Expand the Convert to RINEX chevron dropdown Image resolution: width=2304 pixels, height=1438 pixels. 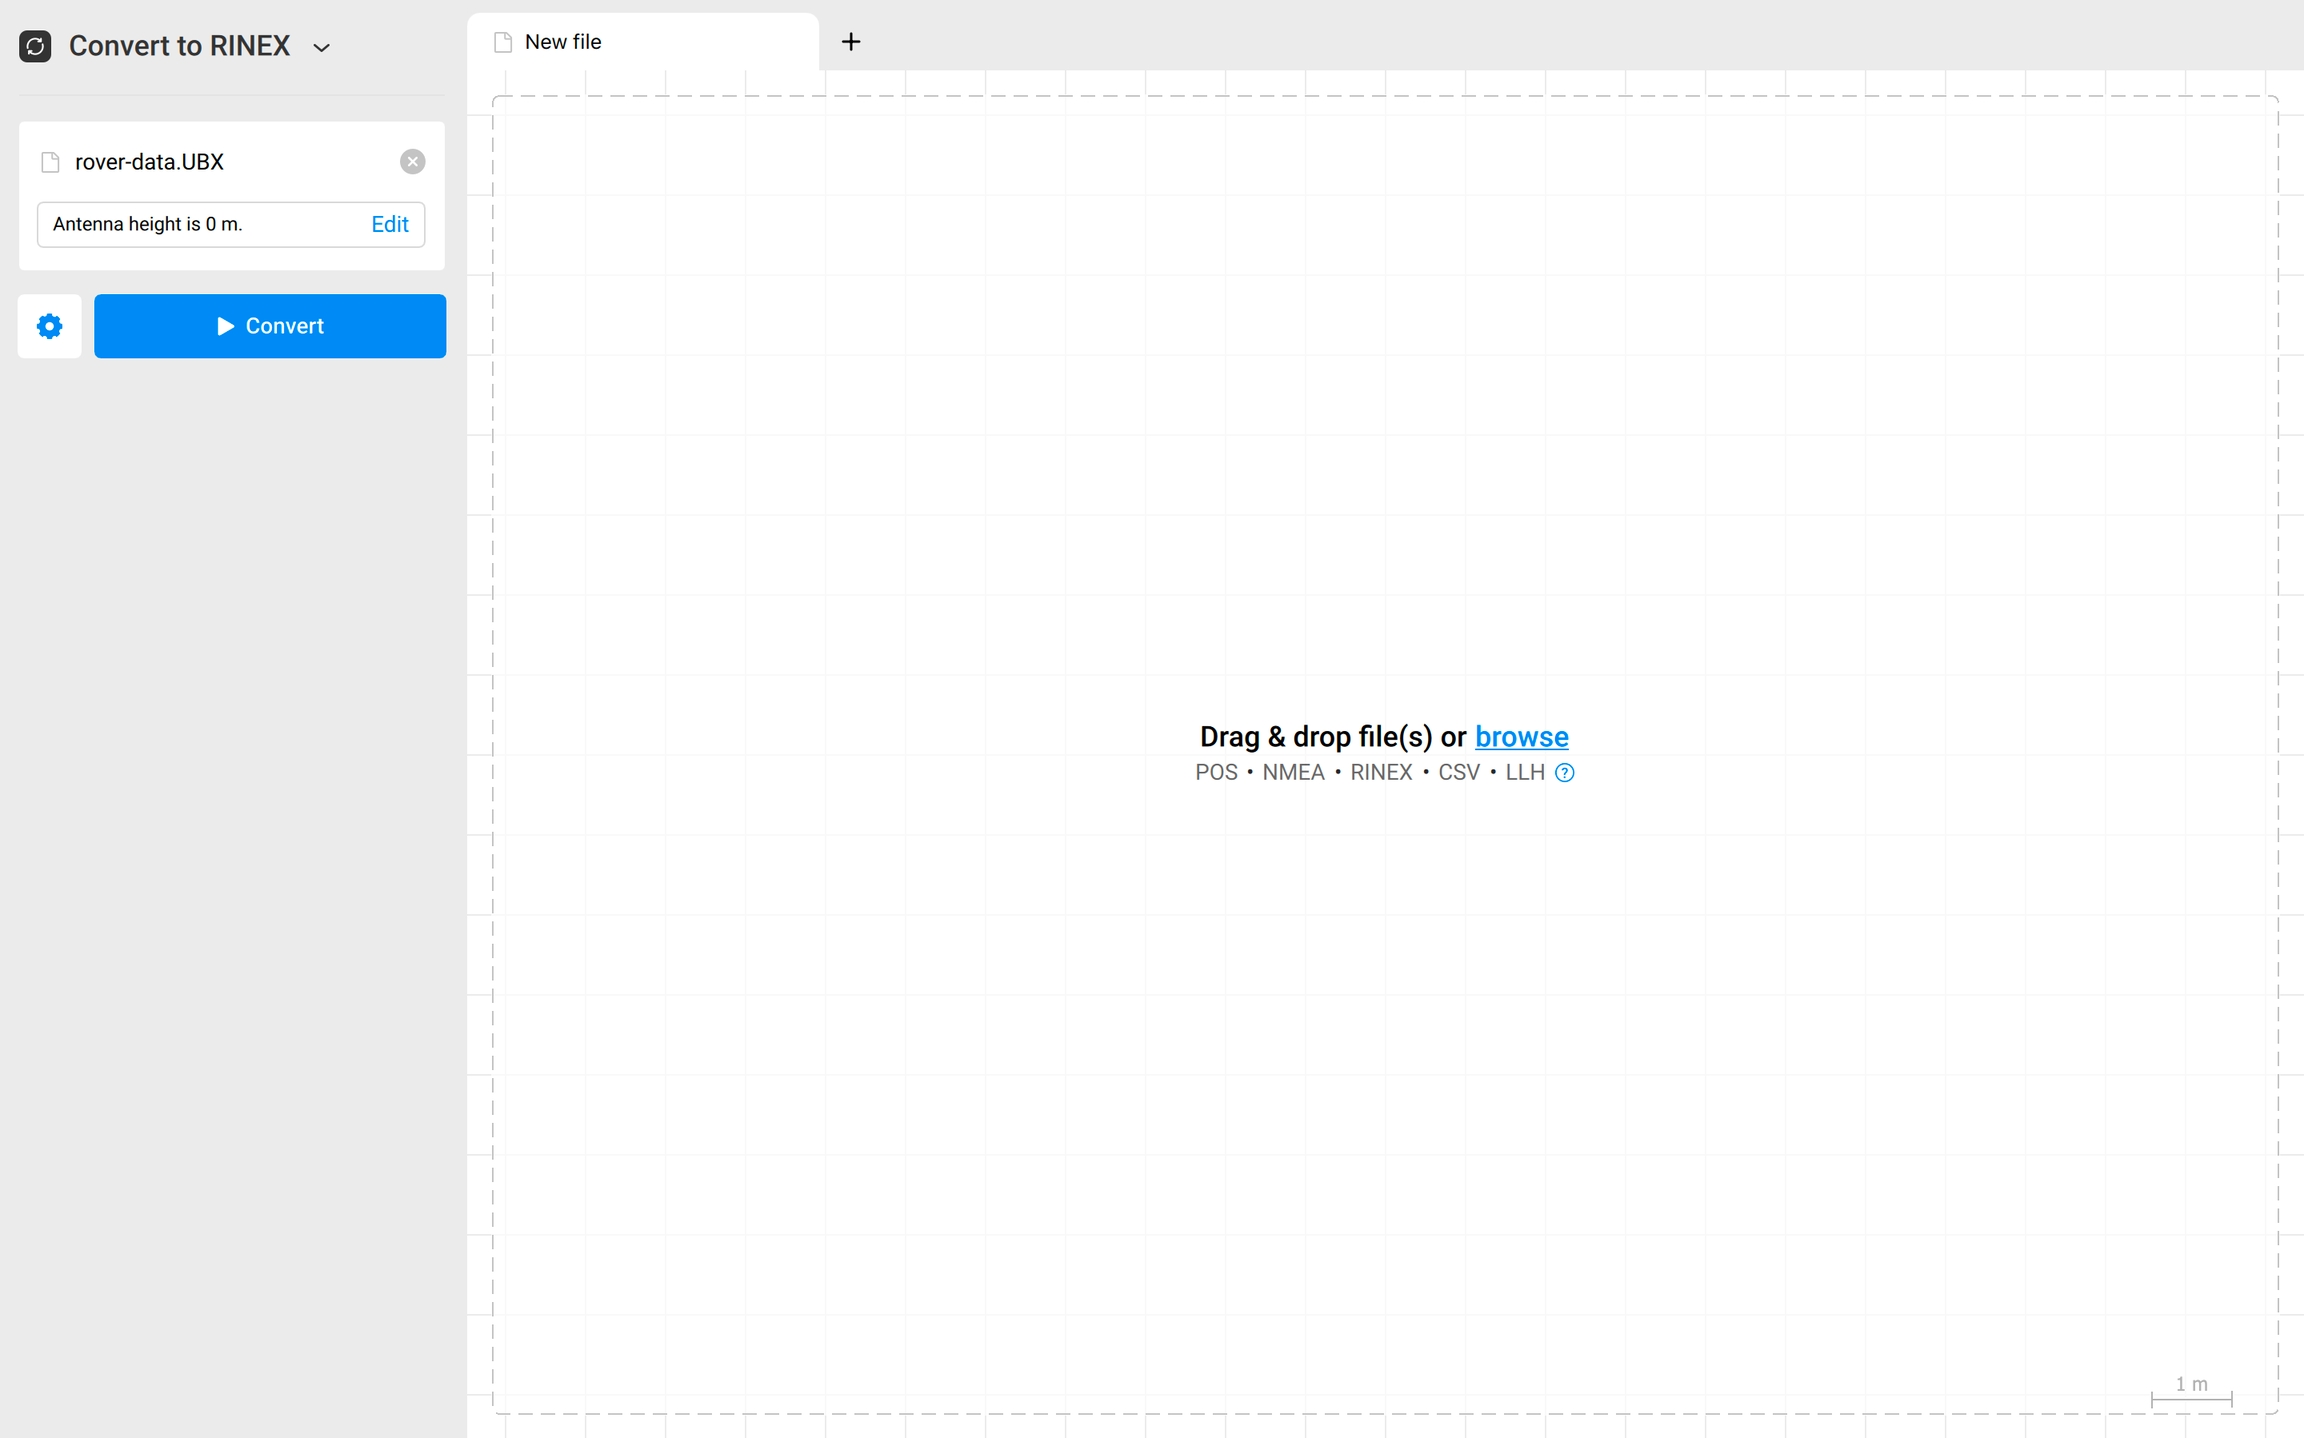click(321, 47)
